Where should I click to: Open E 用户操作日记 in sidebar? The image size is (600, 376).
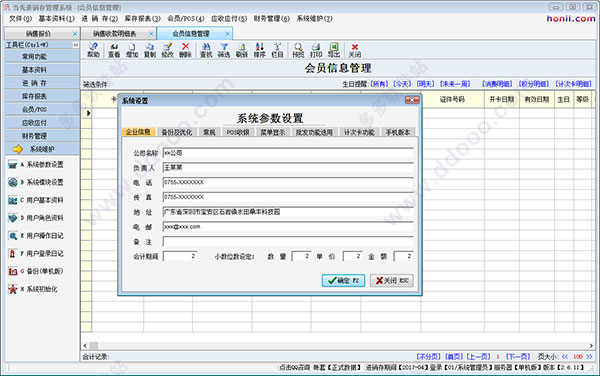point(36,236)
